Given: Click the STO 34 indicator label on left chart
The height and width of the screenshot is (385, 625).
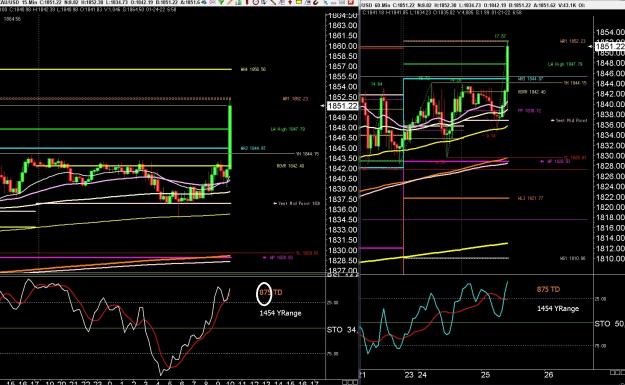Looking at the screenshot, I should [342, 330].
